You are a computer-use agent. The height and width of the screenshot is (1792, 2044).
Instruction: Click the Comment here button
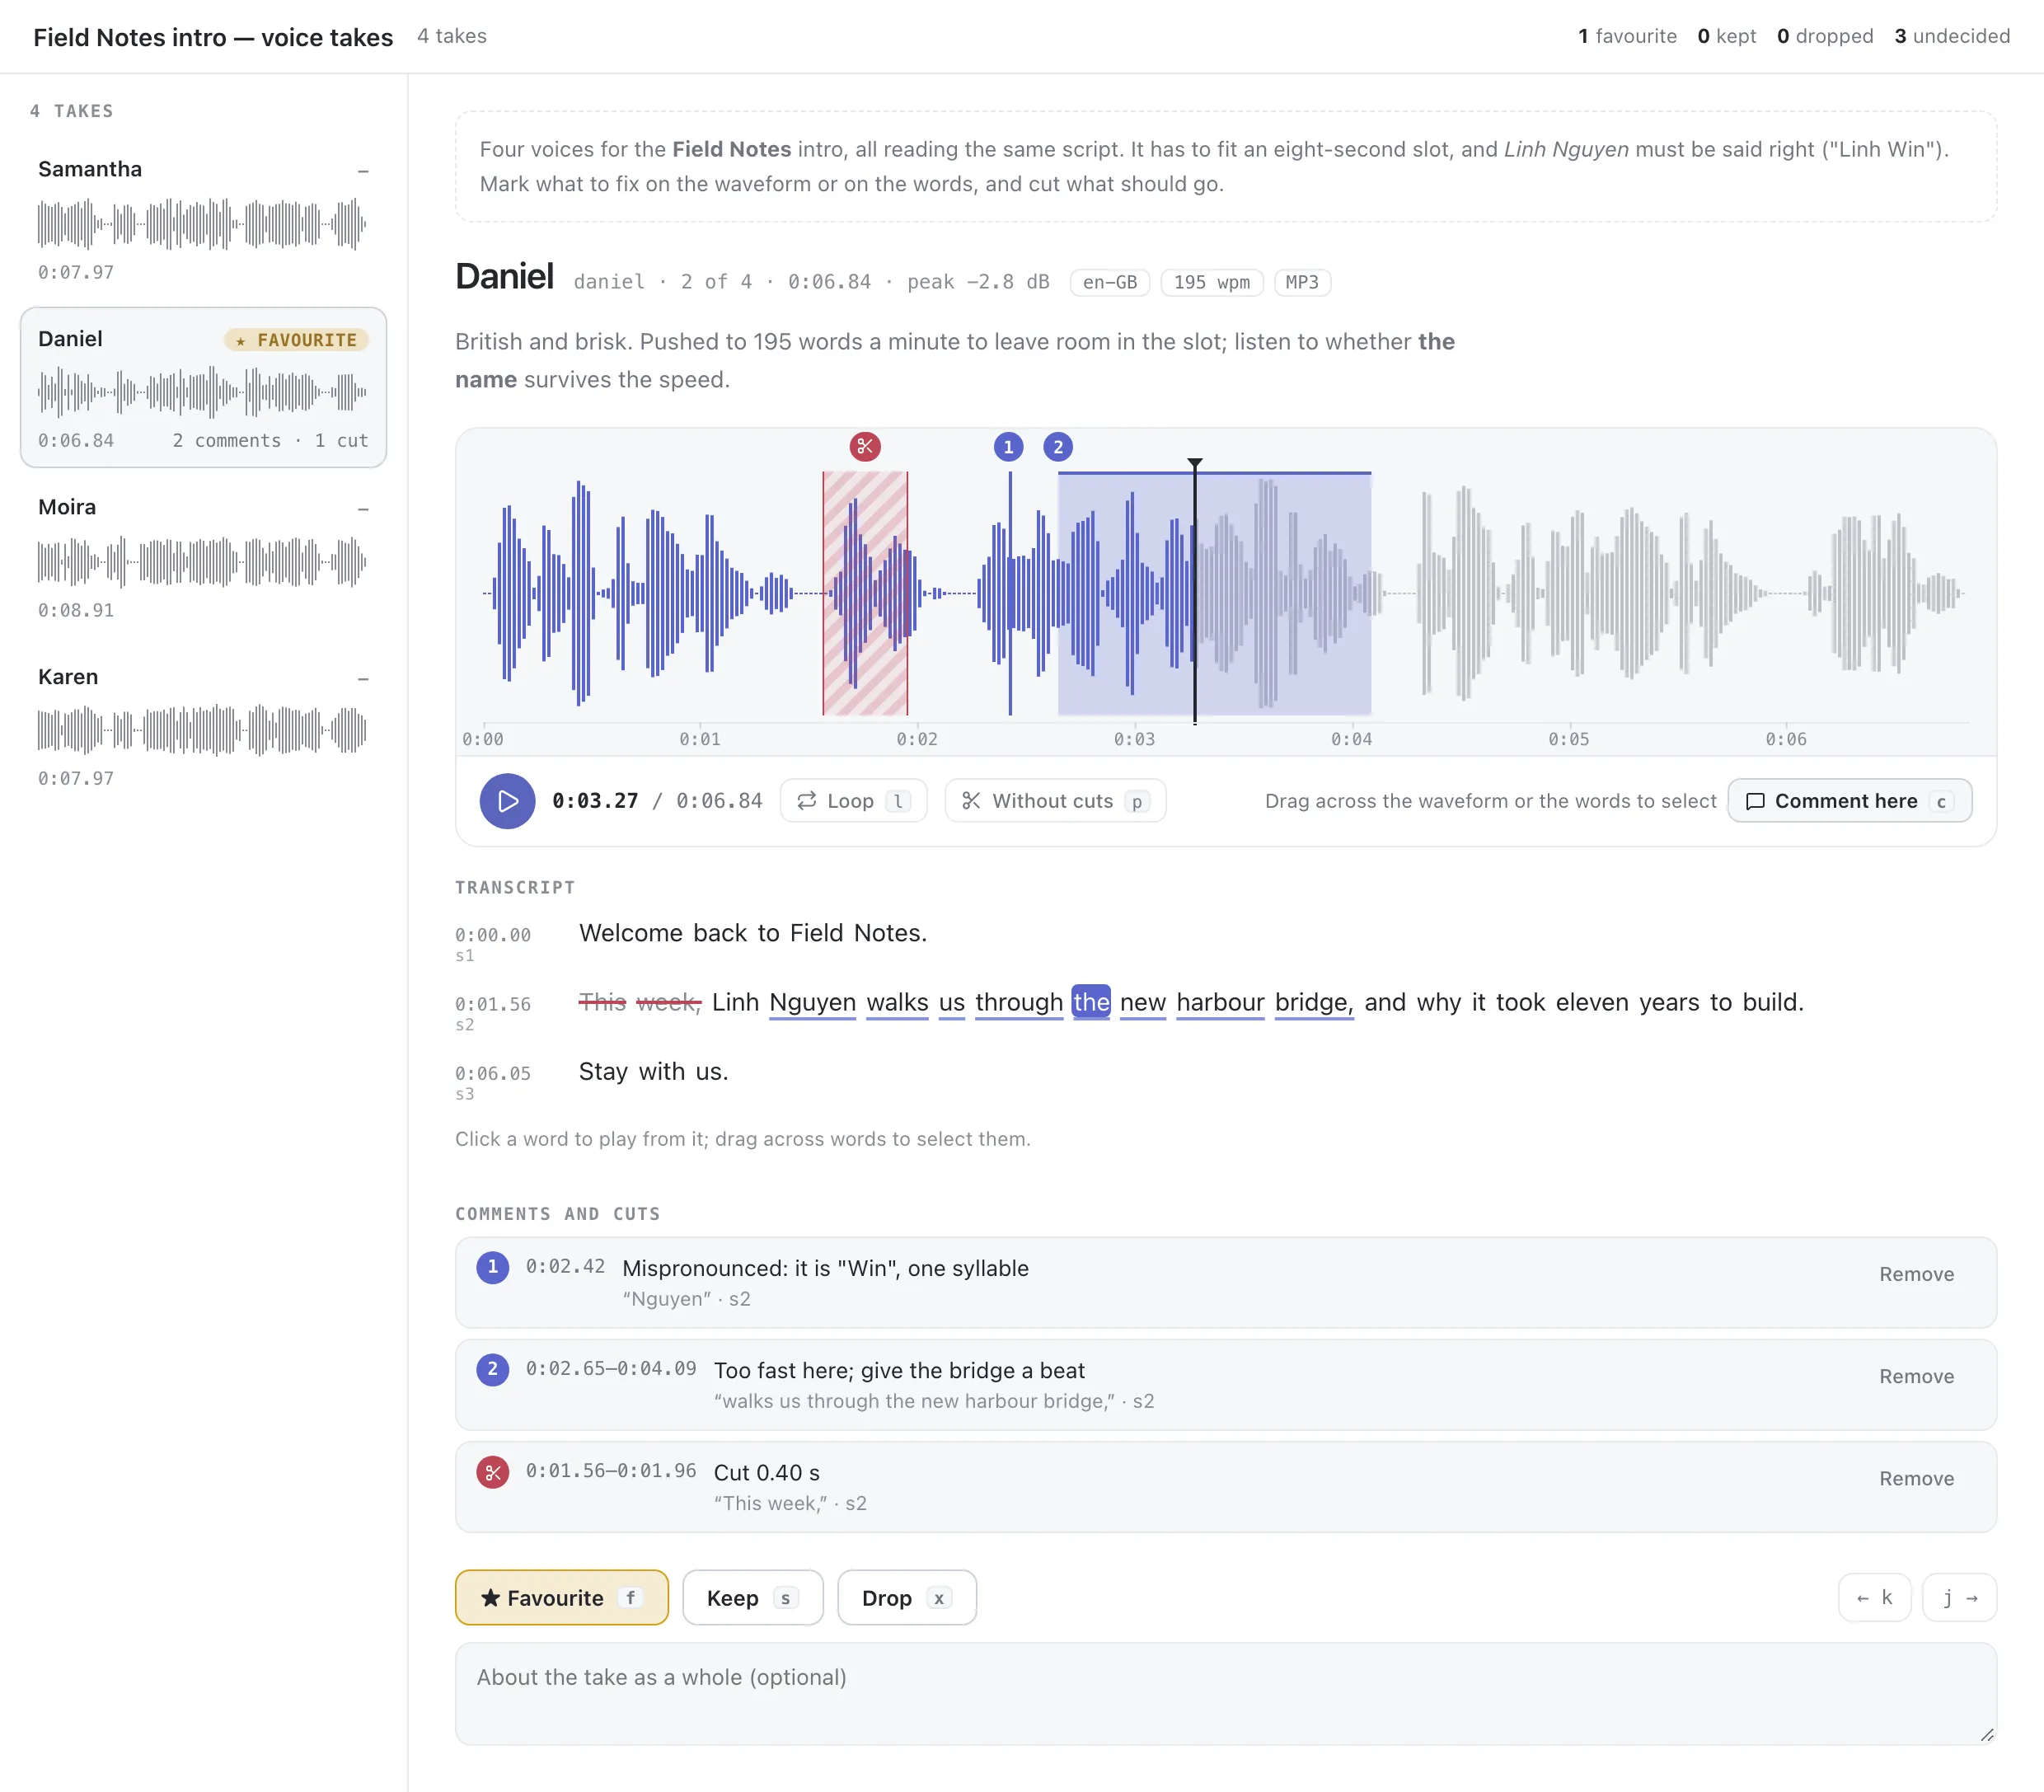[x=1849, y=801]
